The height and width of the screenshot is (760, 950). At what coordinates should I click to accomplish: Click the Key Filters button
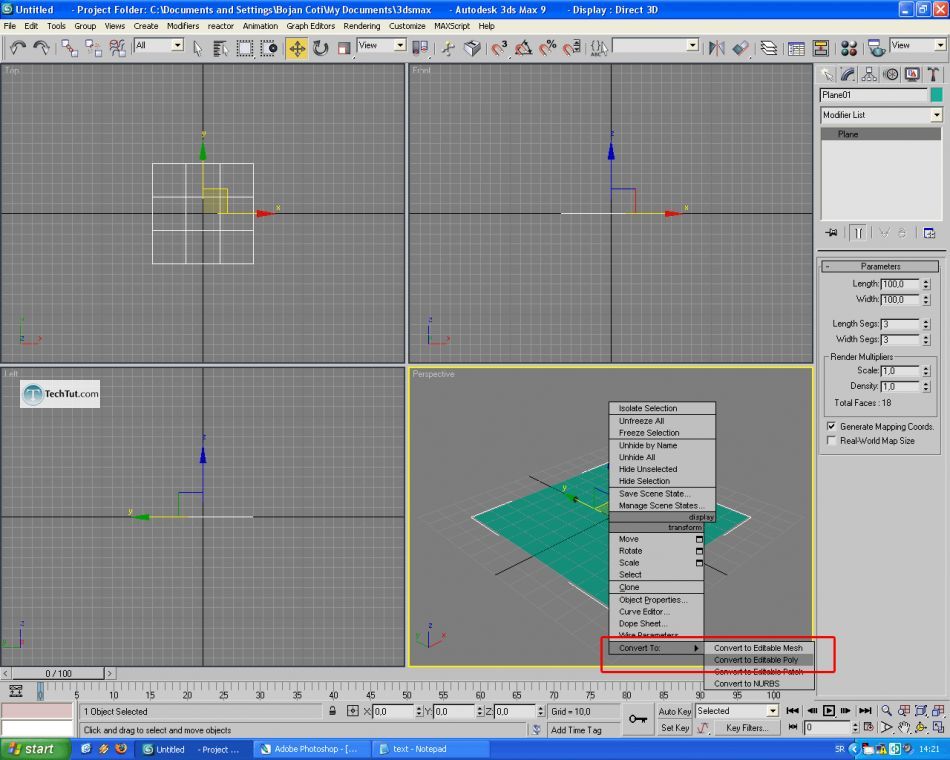click(x=747, y=727)
